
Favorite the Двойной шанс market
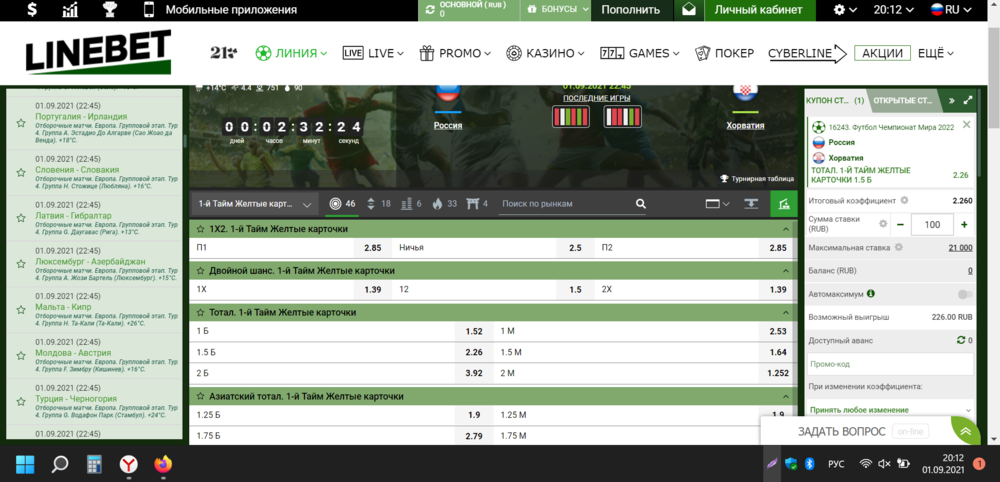pos(200,271)
